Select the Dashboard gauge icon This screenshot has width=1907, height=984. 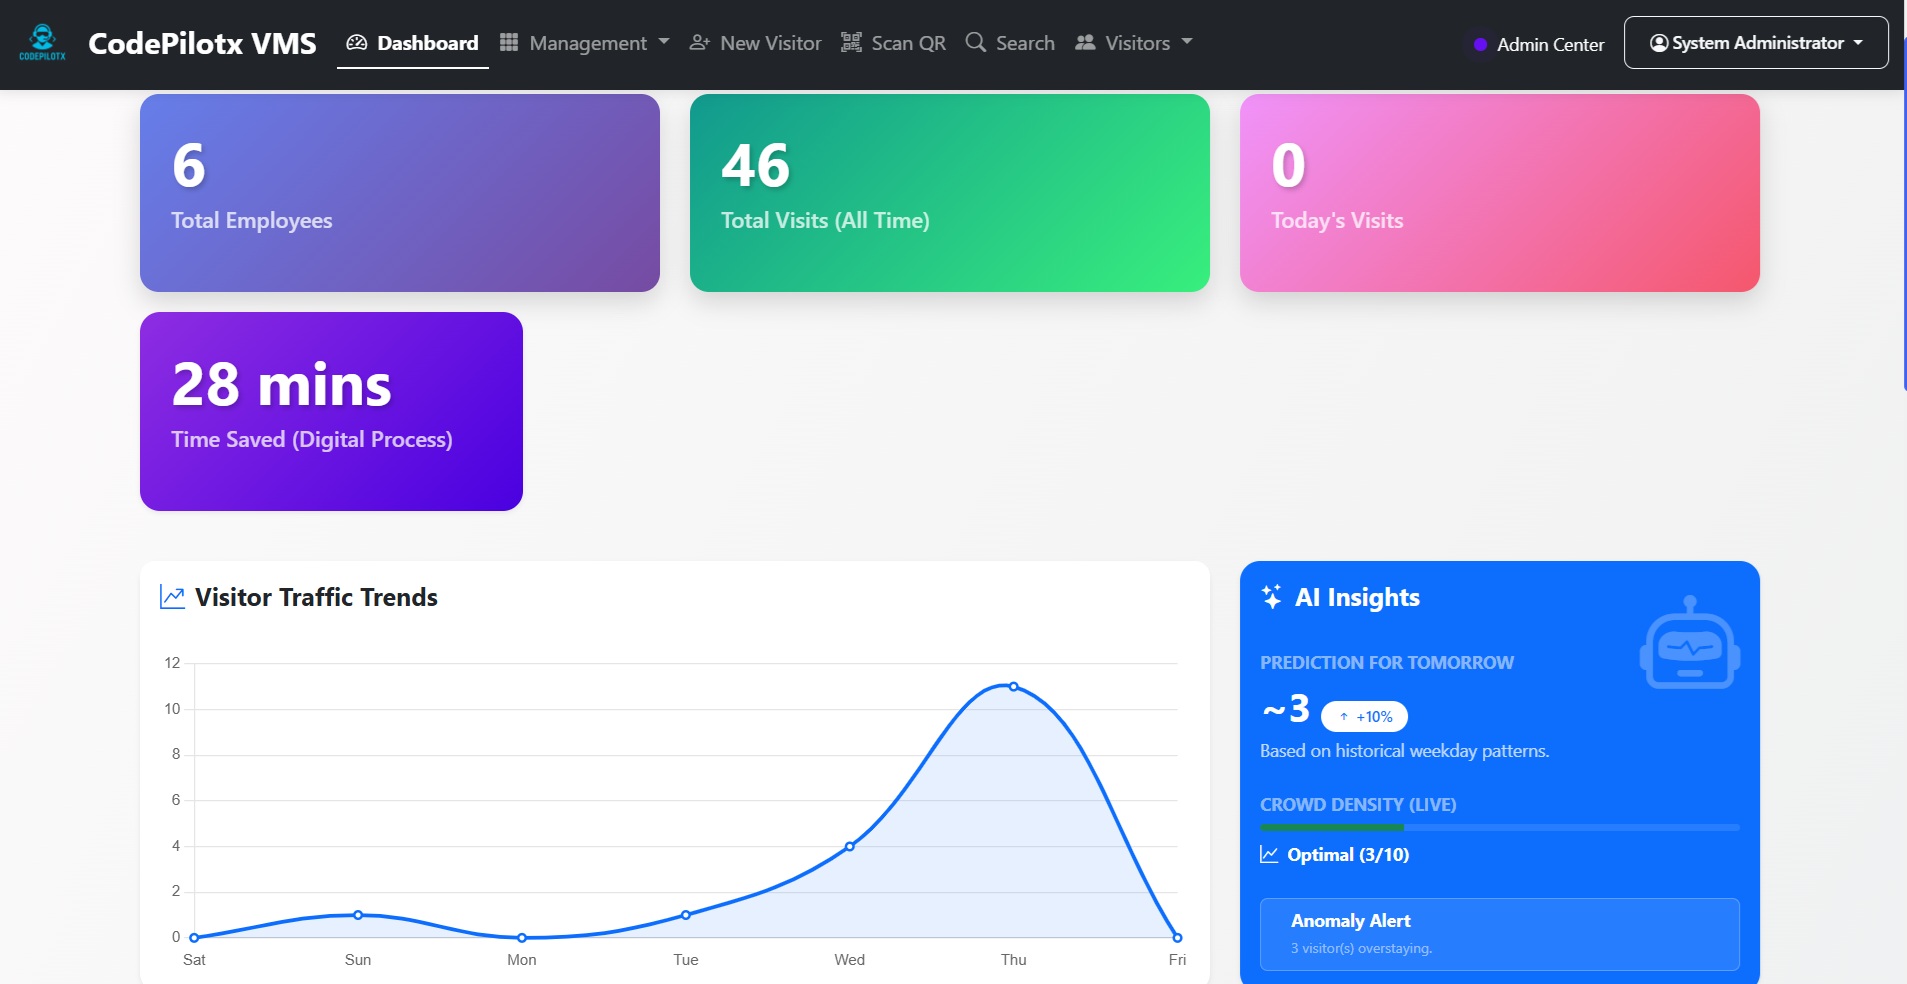point(355,42)
